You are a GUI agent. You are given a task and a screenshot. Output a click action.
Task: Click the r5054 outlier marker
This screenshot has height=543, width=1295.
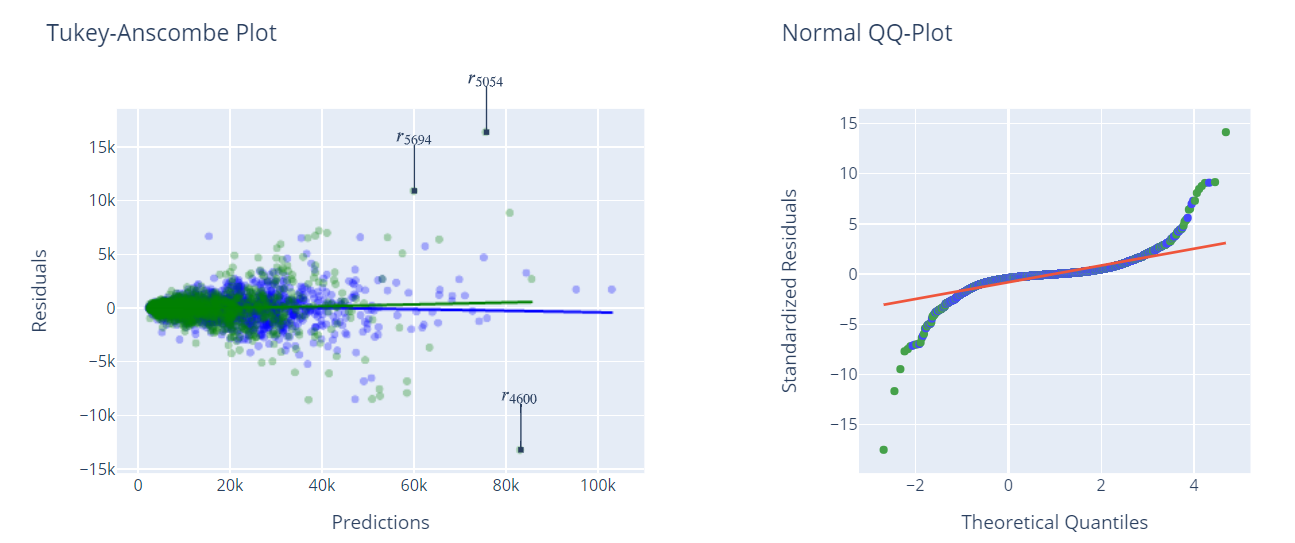click(486, 132)
